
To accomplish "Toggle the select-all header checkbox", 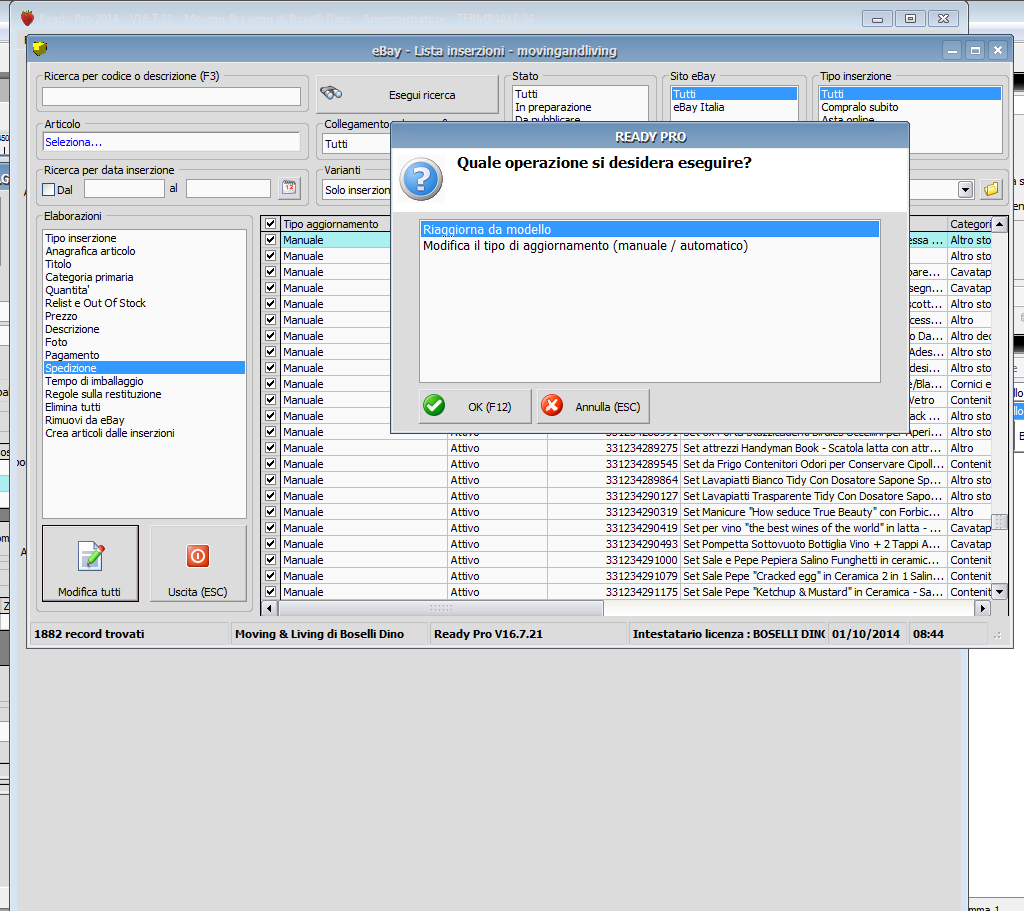I will pos(270,223).
